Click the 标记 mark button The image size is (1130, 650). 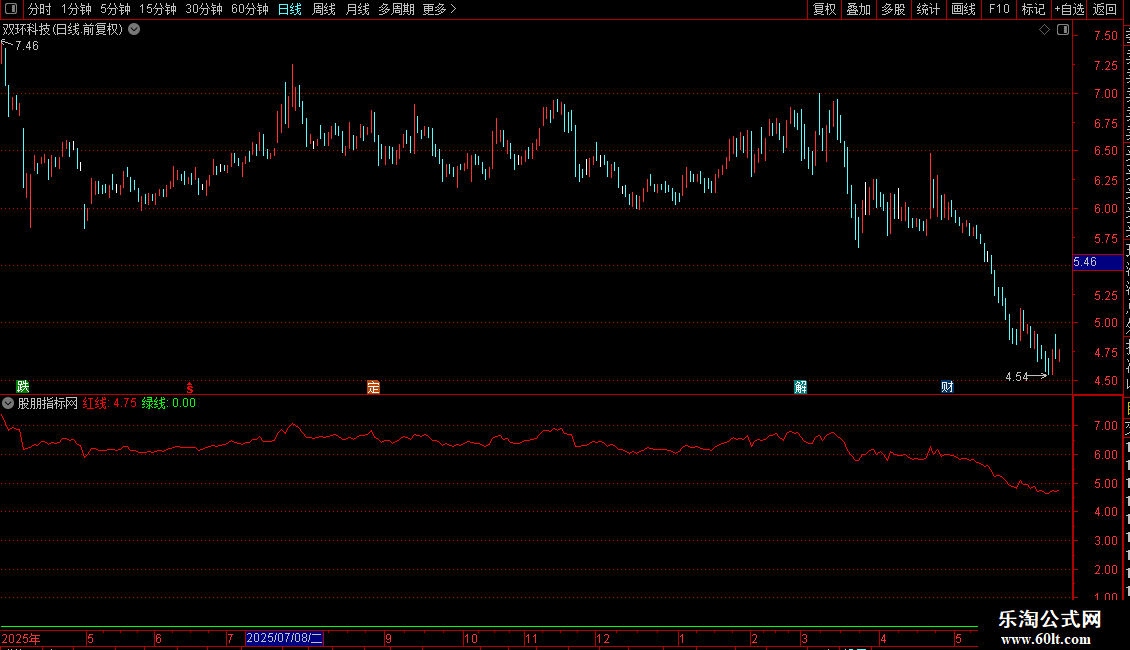pos(1033,9)
